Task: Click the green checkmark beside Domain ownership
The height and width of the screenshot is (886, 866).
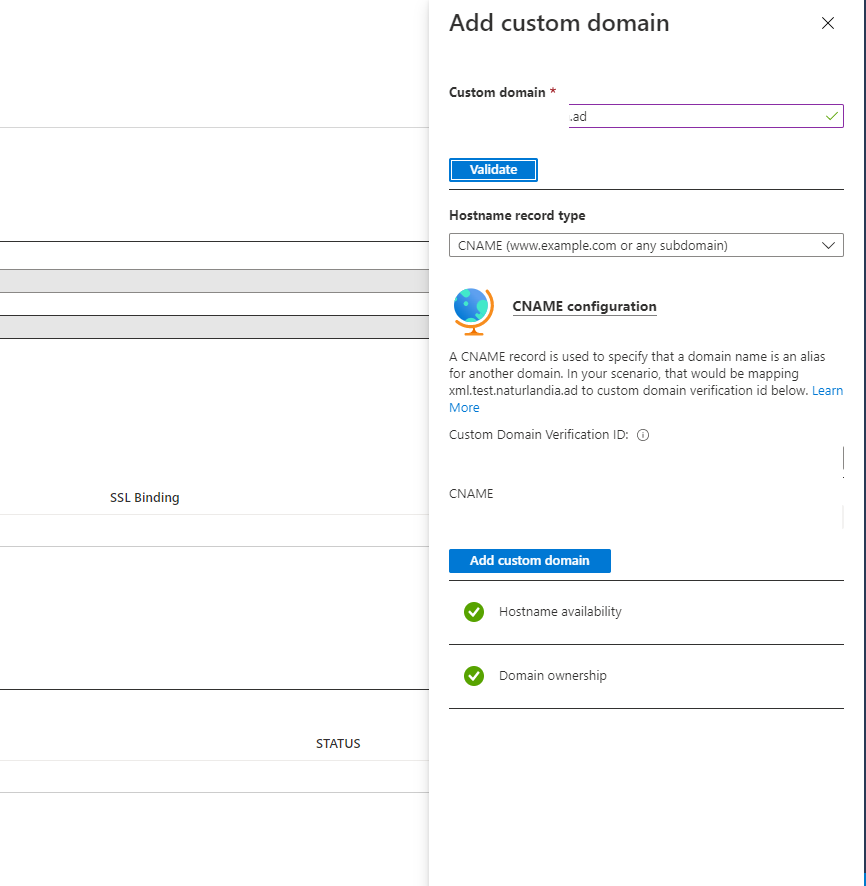Action: pyautogui.click(x=474, y=675)
